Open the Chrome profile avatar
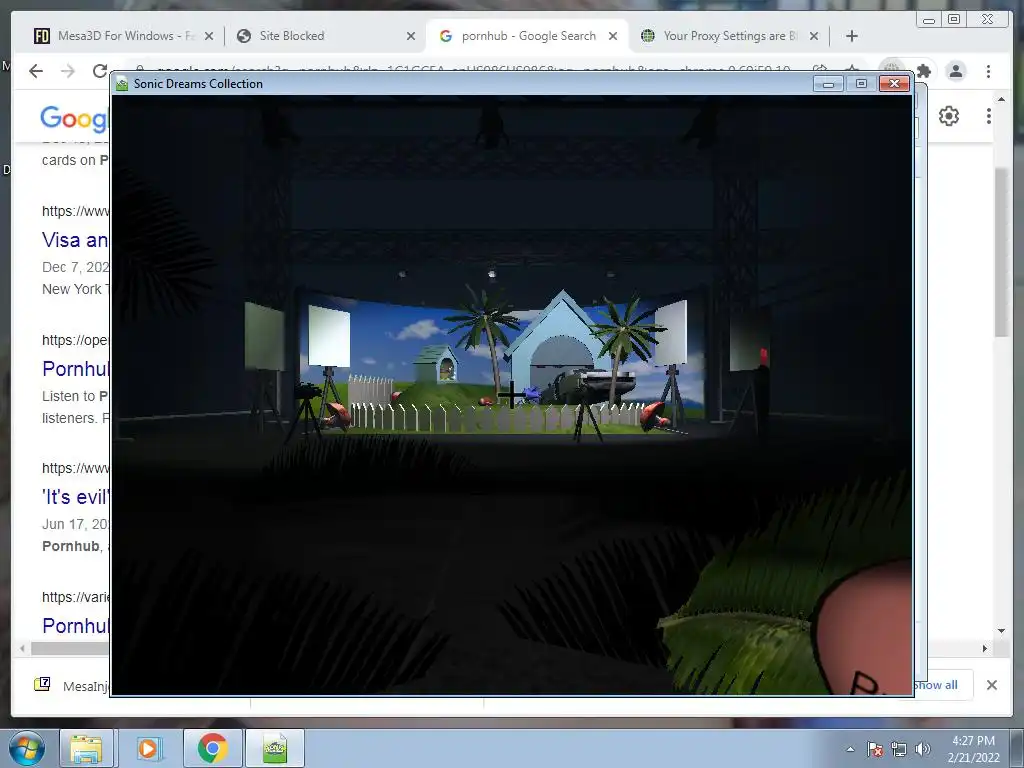The width and height of the screenshot is (1024, 768). 955,71
